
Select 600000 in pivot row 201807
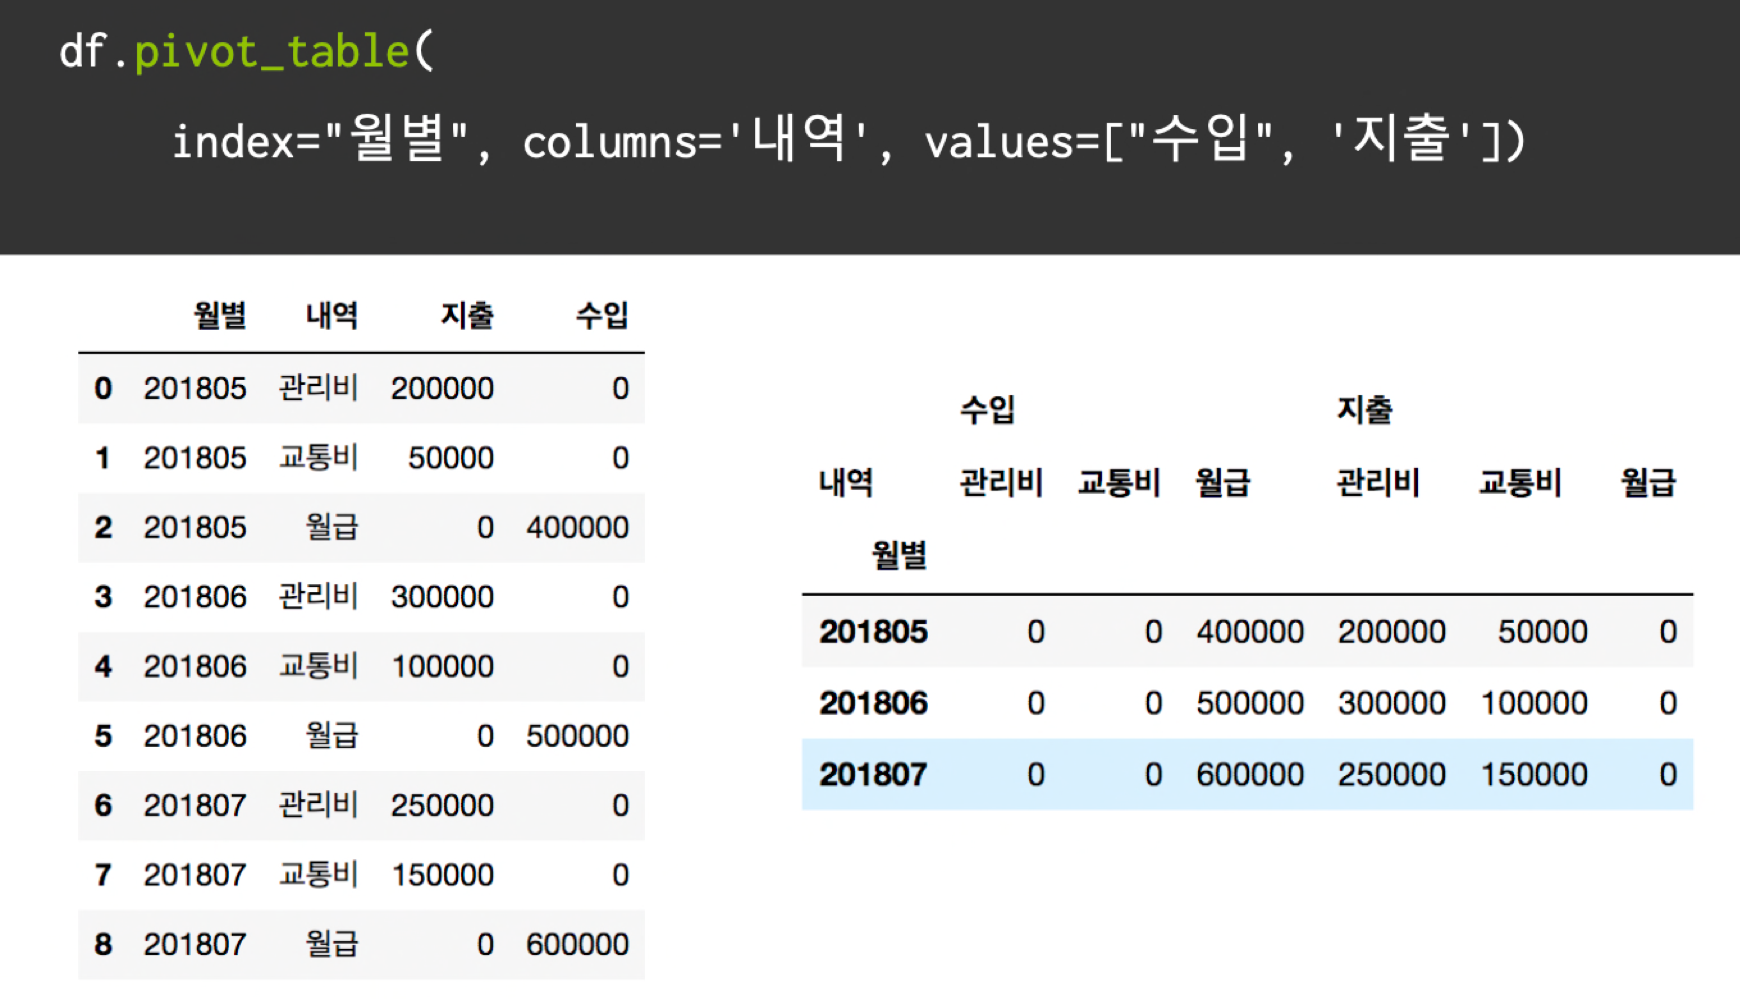pyautogui.click(x=1250, y=774)
